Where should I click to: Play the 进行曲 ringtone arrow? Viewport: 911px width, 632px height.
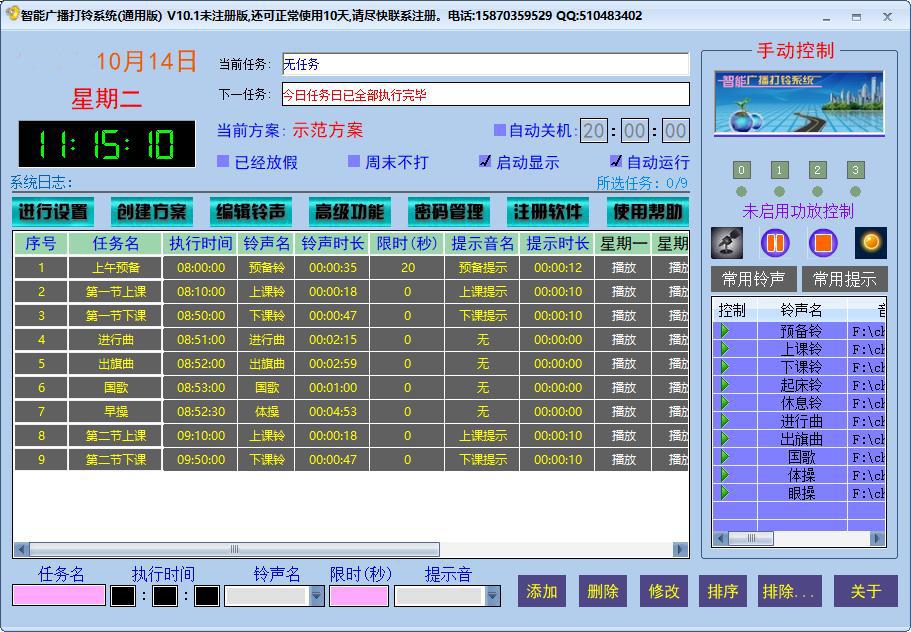click(x=725, y=421)
